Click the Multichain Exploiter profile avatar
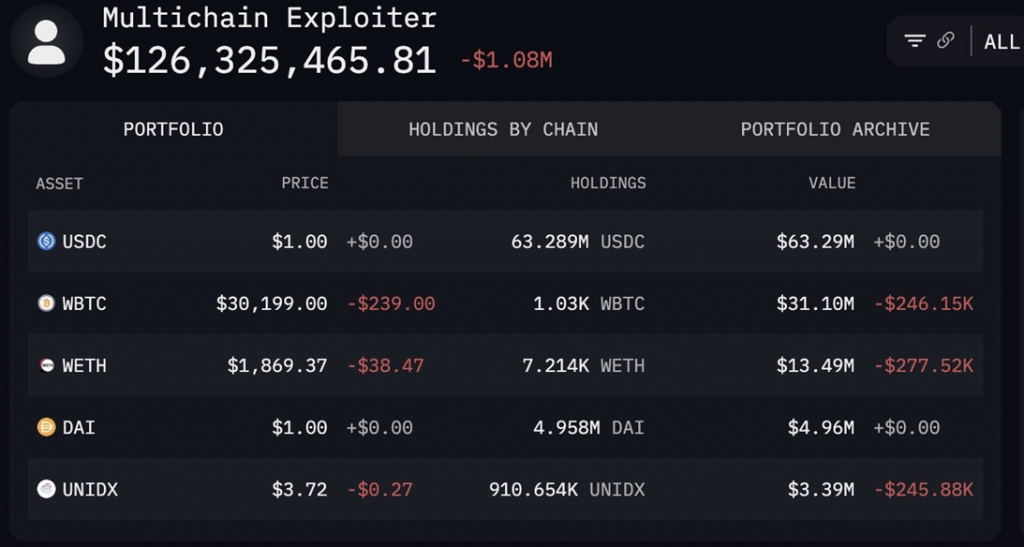This screenshot has width=1024, height=547. [47, 42]
